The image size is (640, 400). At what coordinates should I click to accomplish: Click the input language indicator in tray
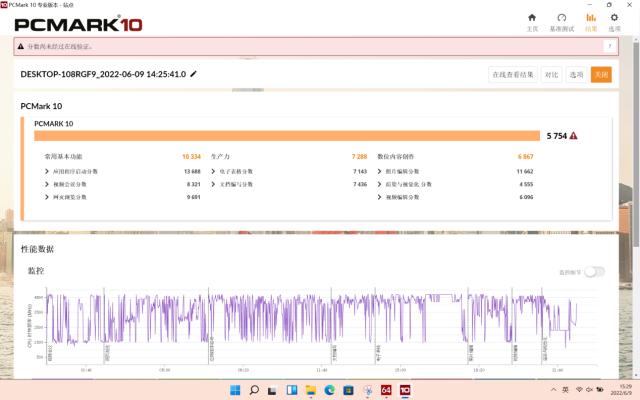565,390
